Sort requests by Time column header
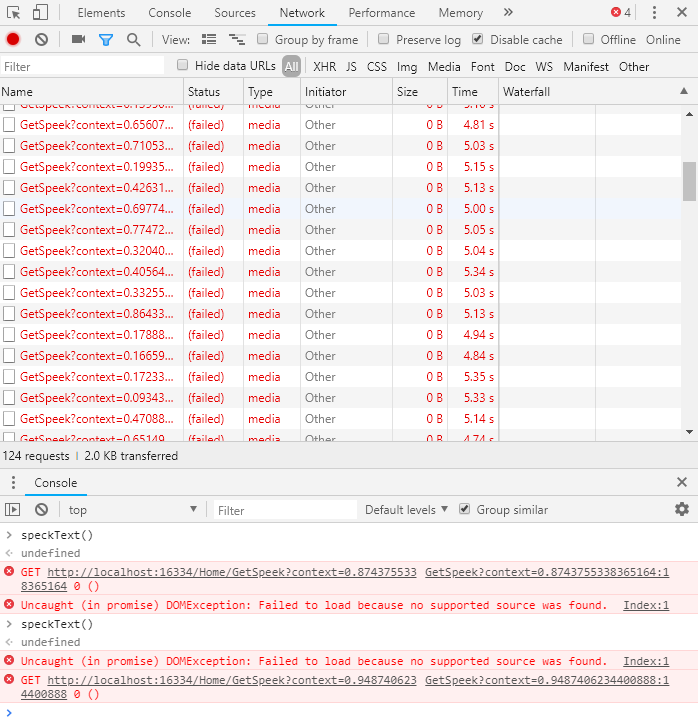 [473, 92]
